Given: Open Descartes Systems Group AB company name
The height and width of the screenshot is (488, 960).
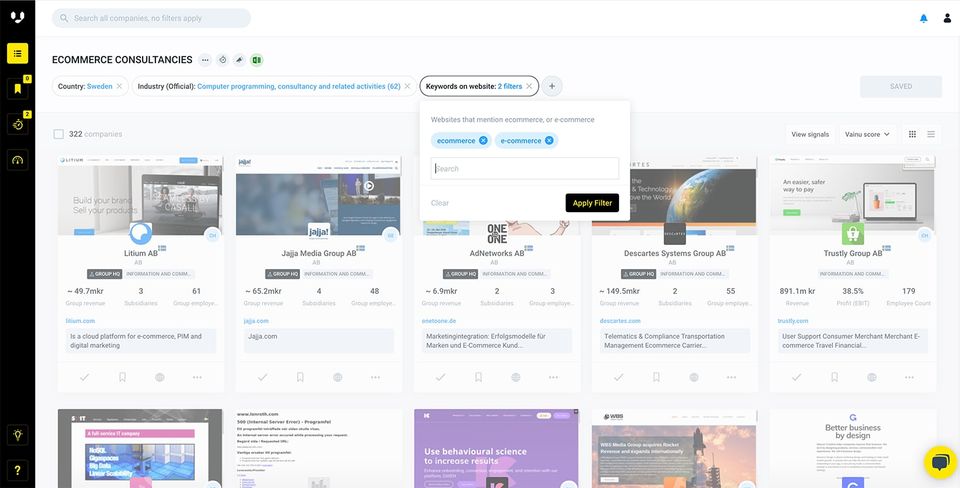Looking at the screenshot, I should [675, 253].
